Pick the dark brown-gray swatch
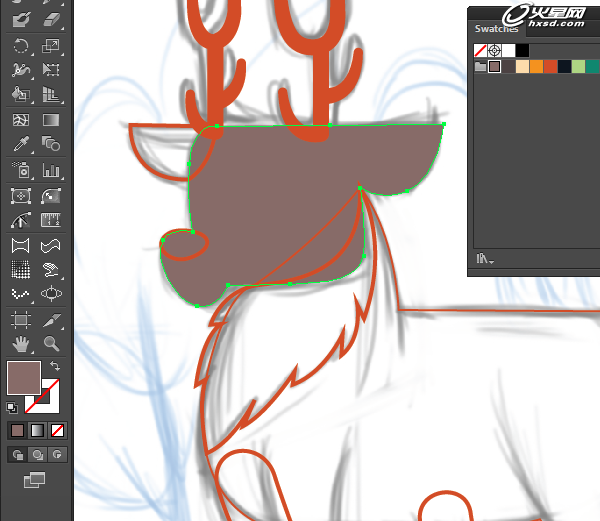 click(509, 67)
